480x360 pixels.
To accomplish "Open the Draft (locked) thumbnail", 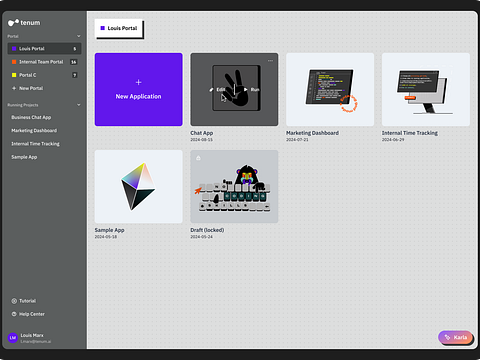I will (x=234, y=186).
